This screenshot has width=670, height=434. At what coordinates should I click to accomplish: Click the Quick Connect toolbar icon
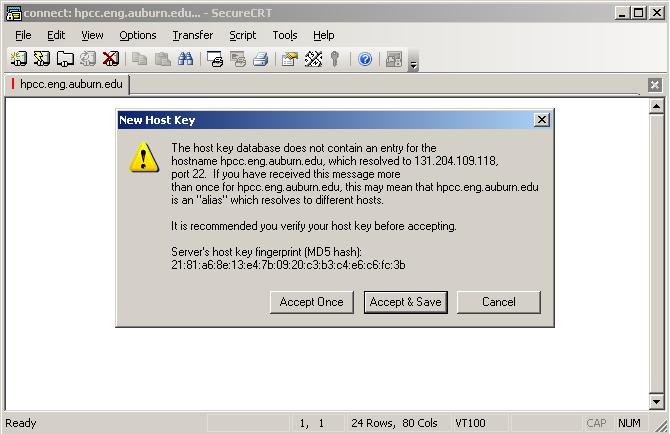pyautogui.click(x=42, y=59)
